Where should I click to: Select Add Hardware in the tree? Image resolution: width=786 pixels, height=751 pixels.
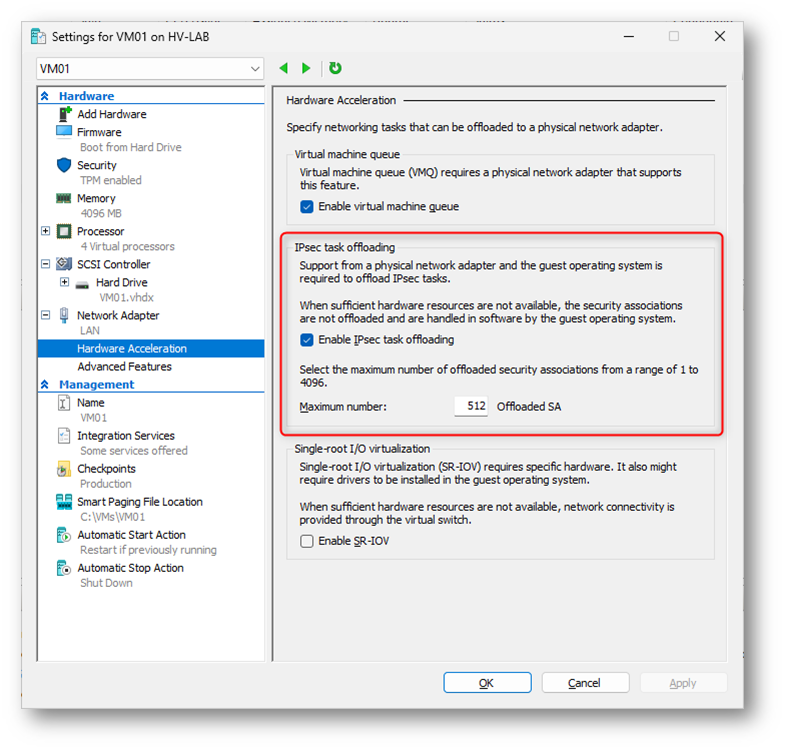[112, 114]
